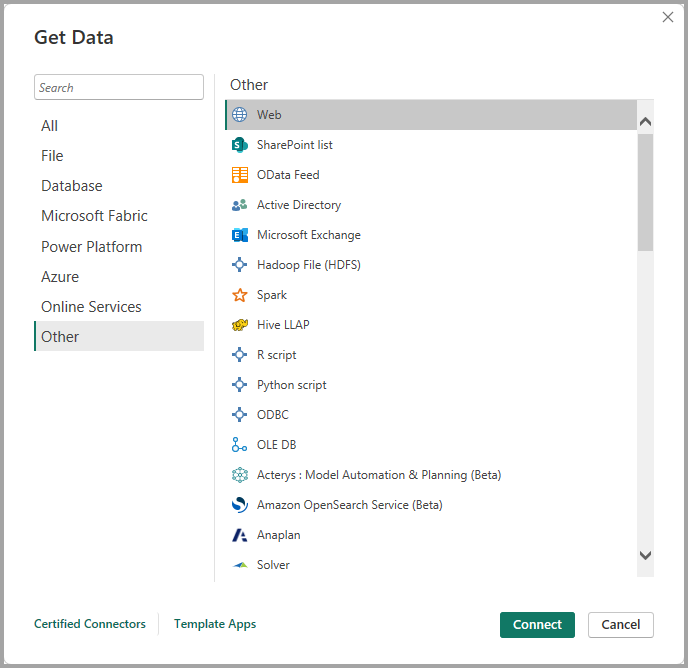Click the OData Feed orange icon
Viewport: 688px width, 668px height.
[x=240, y=175]
